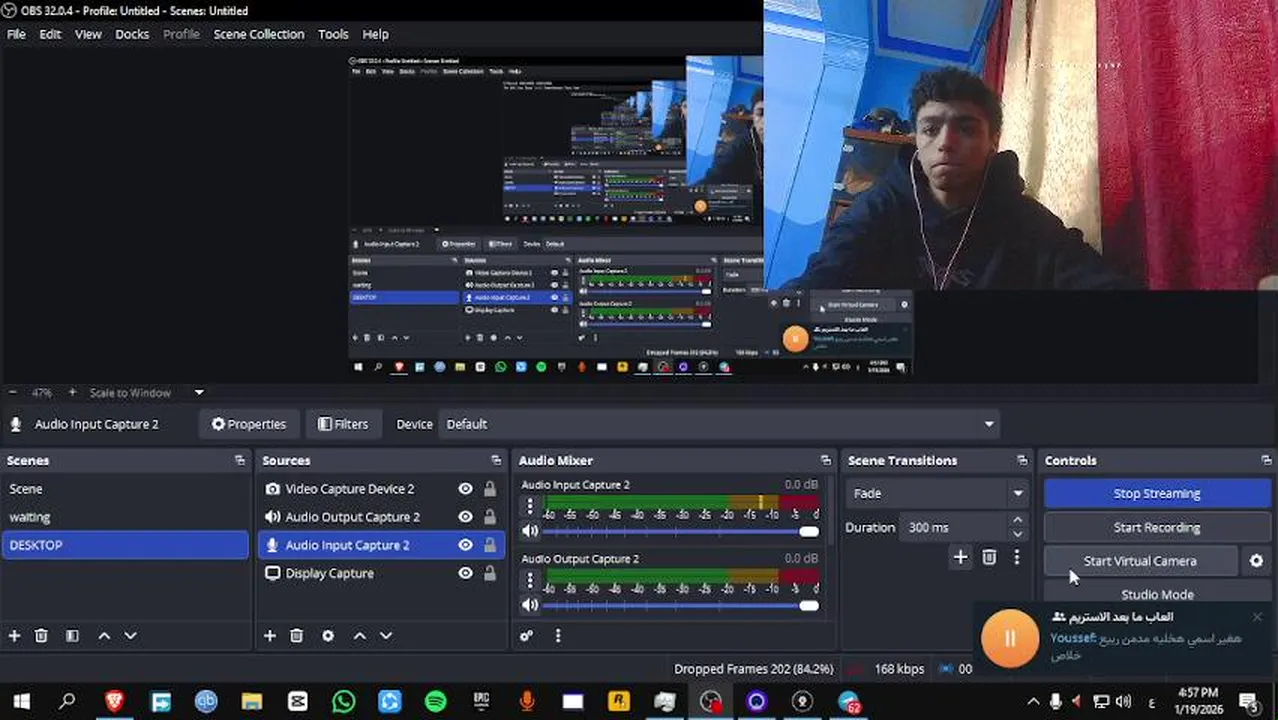Decrease transition duration with down arrow
Screen dimensions: 1278x720
(x=1018, y=533)
